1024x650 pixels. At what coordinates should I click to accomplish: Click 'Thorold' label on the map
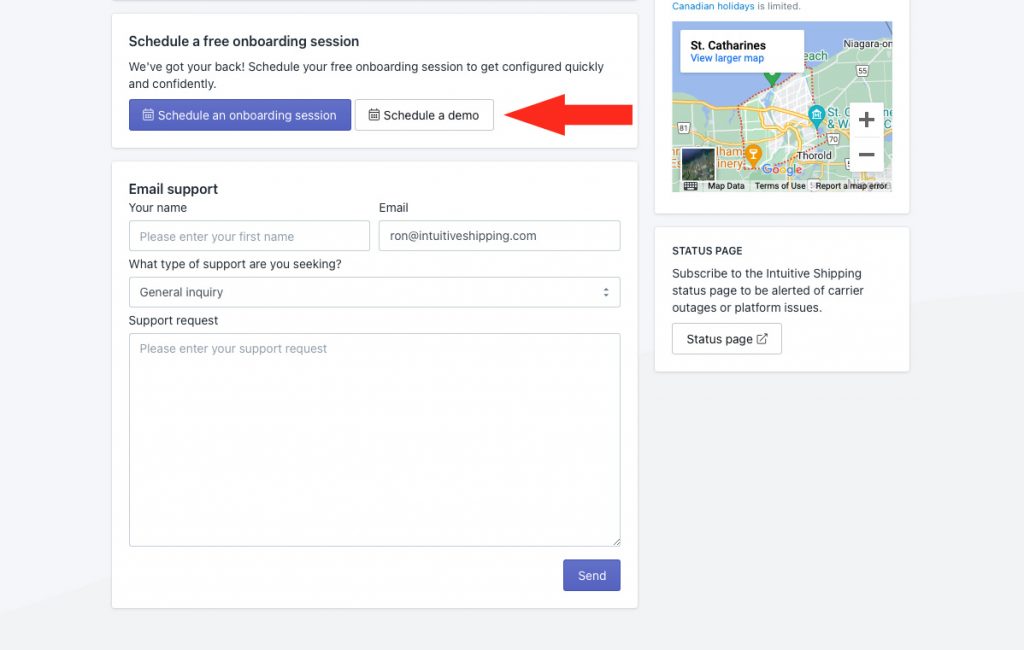(814, 155)
